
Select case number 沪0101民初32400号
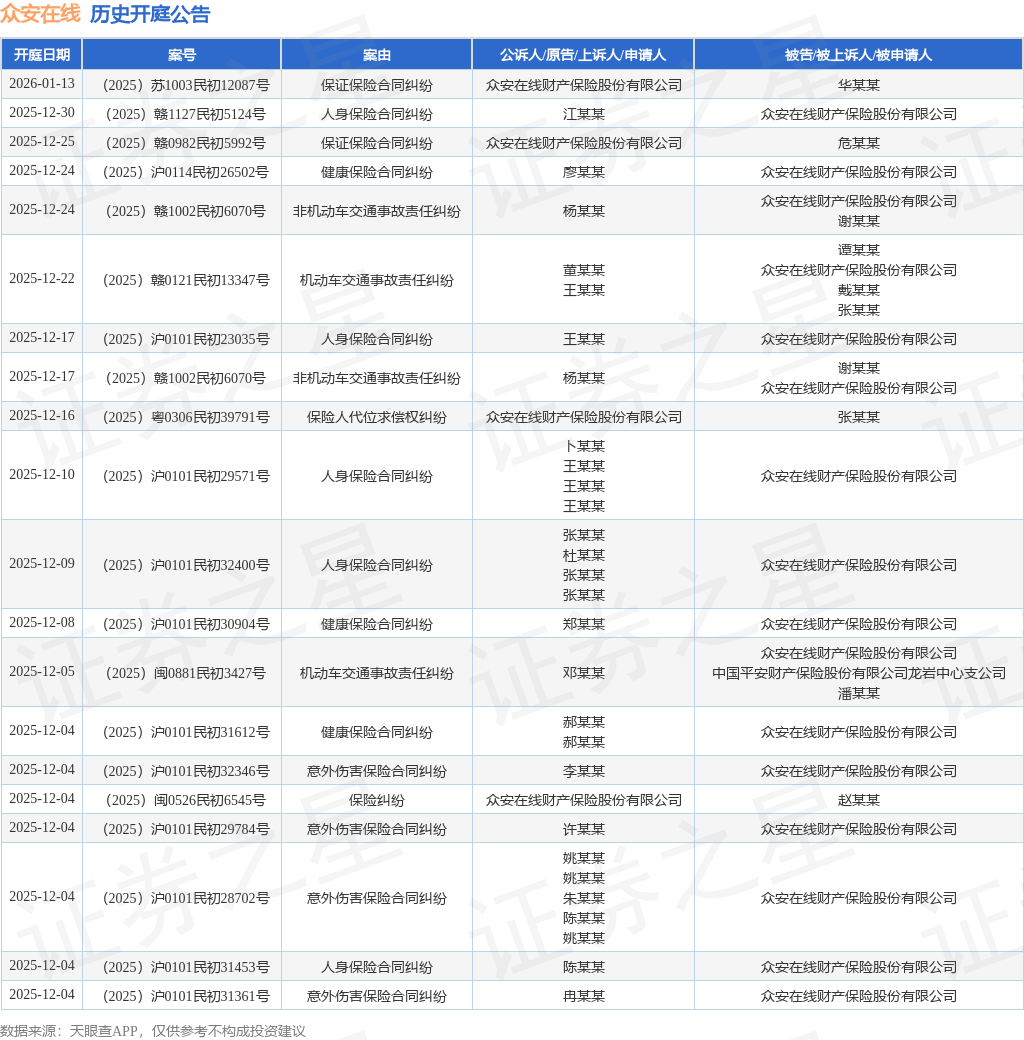coord(186,565)
